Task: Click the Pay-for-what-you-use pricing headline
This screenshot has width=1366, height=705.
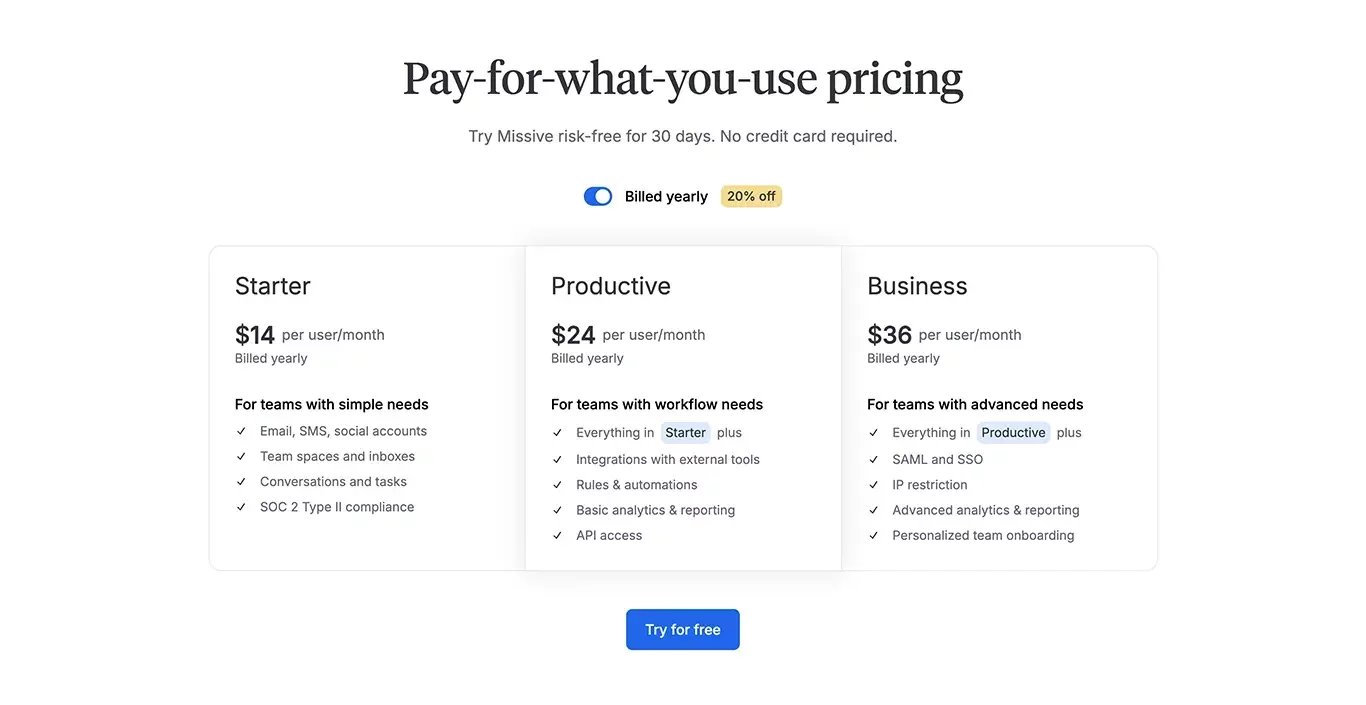Action: pyautogui.click(x=683, y=79)
